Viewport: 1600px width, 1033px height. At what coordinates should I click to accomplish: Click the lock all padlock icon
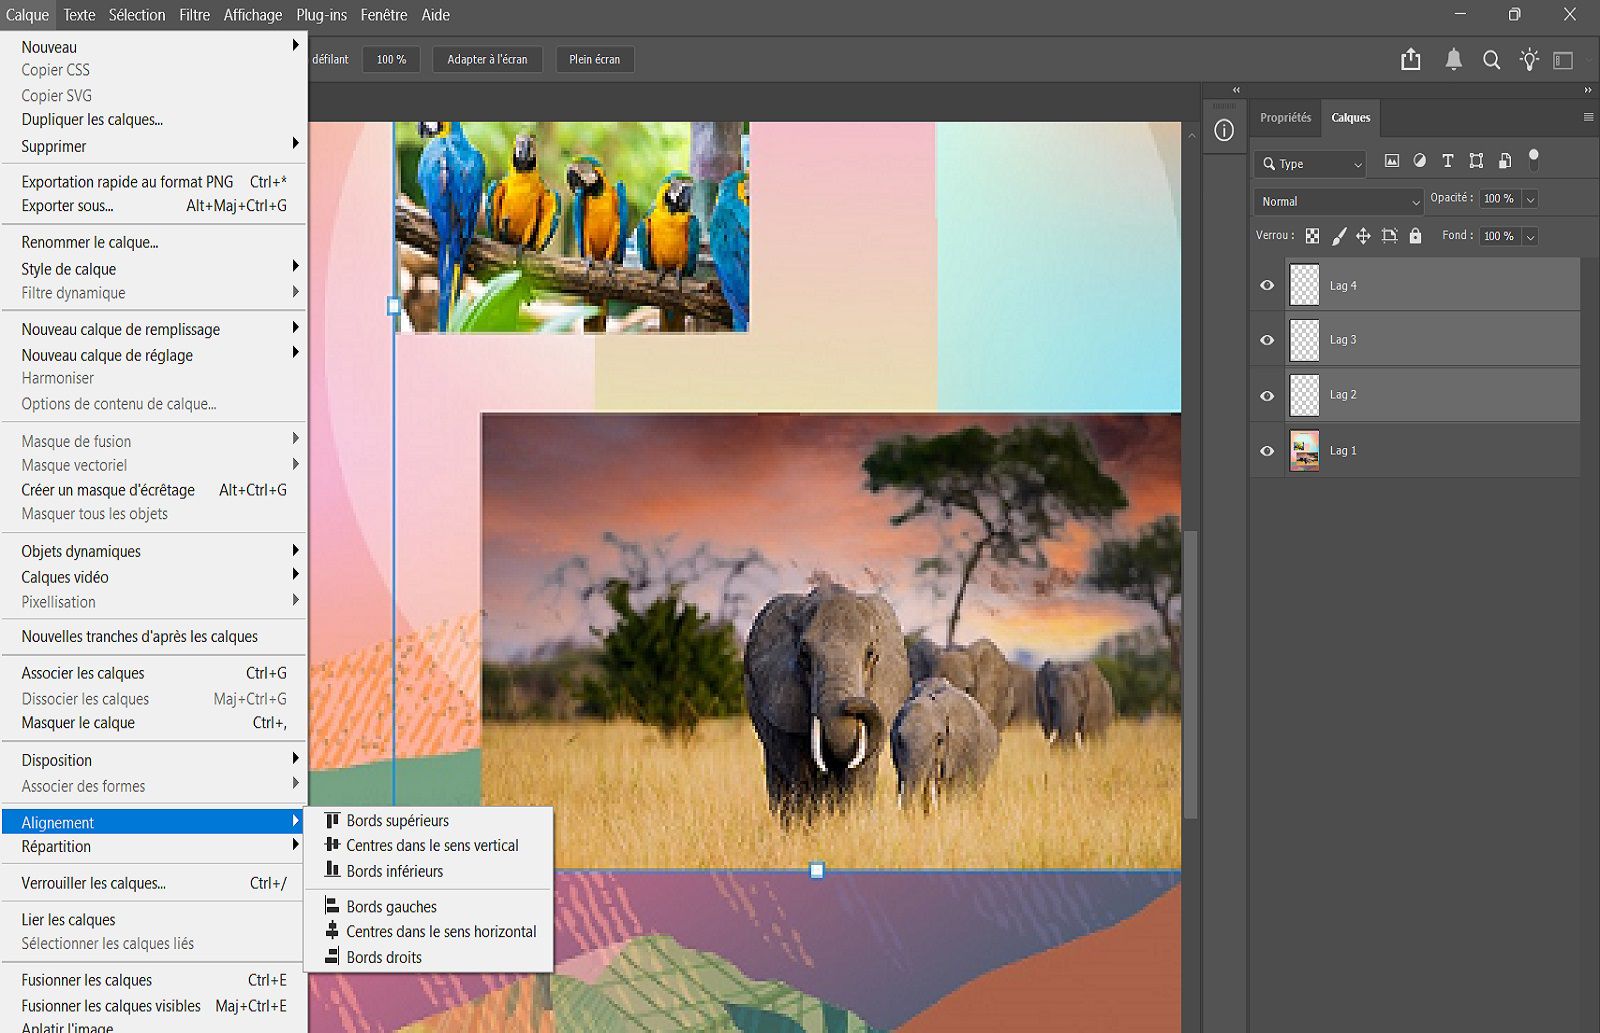click(x=1415, y=236)
